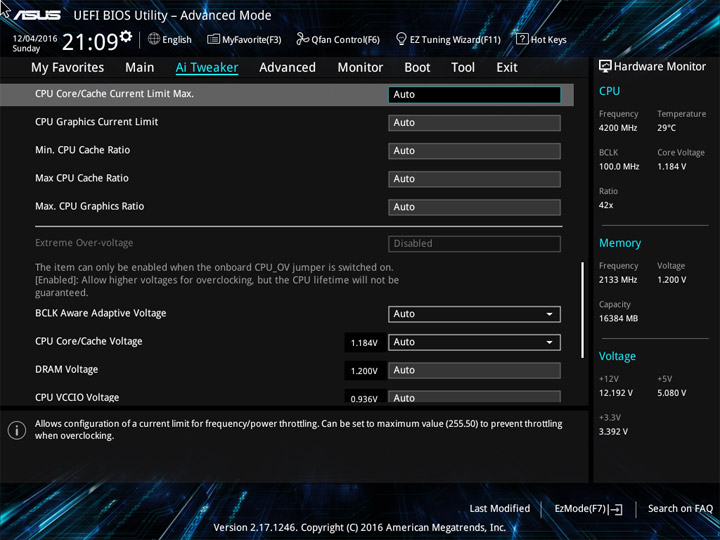Select the Ai Tweaker tab
Image resolution: width=720 pixels, height=540 pixels.
[207, 68]
